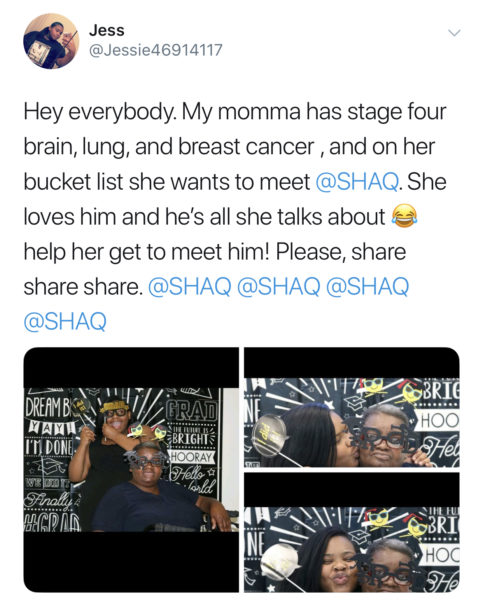Screen dimensions: 483x600
Task: Click the sunglasses emoji prop in the top-right photo
Action: click(371, 388)
